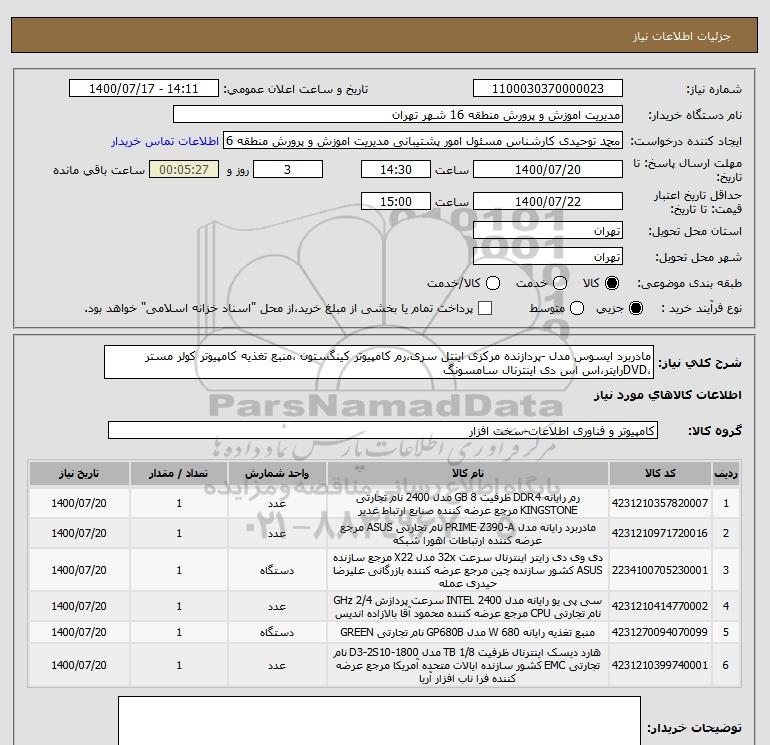Click the announcement date field 1400/07/17 - 14:11
This screenshot has height=745, width=770.
pos(144,88)
